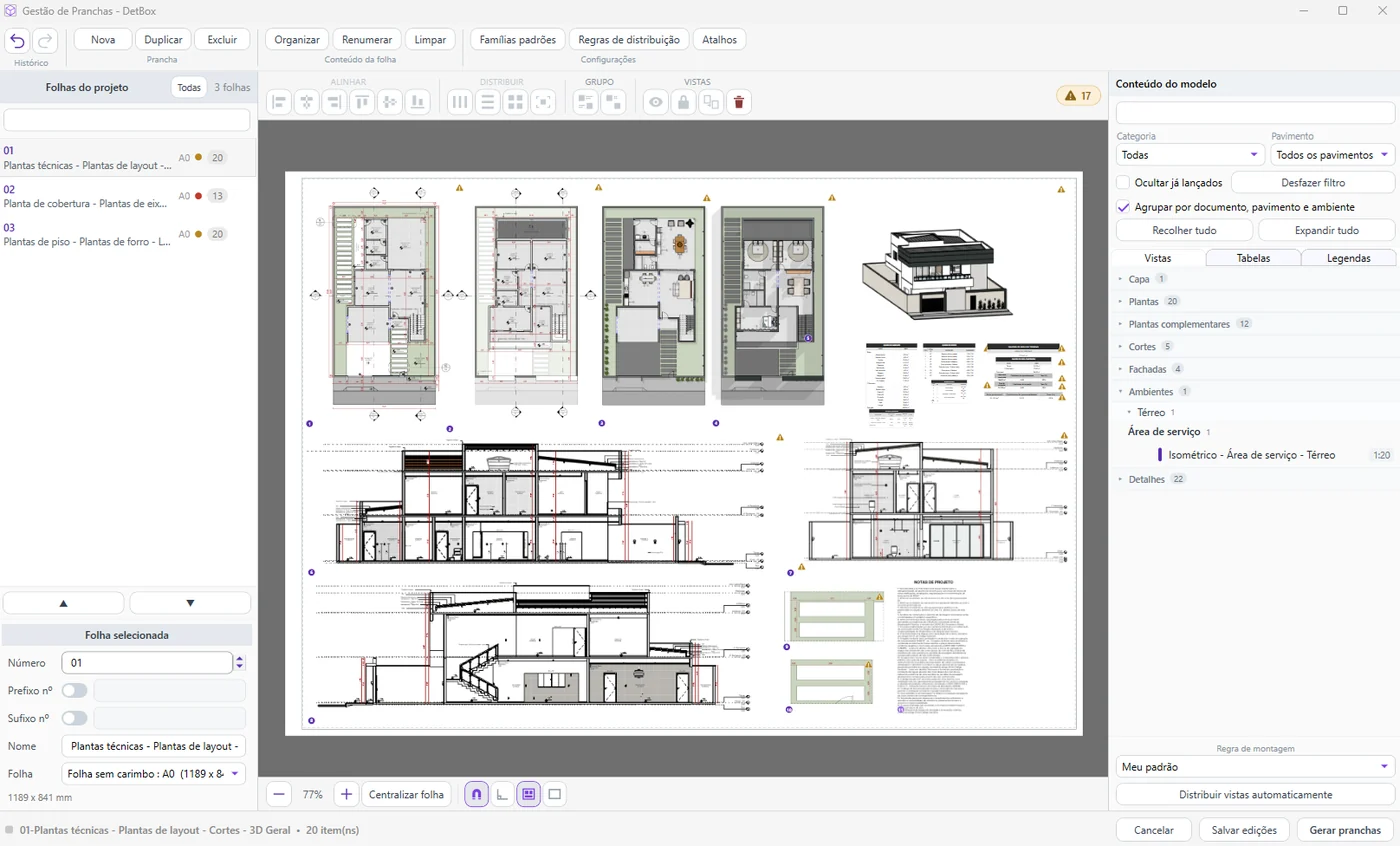Uncheck Agrupar por documento, pavimento e ambiente
The height and width of the screenshot is (846, 1400).
click(x=1123, y=207)
